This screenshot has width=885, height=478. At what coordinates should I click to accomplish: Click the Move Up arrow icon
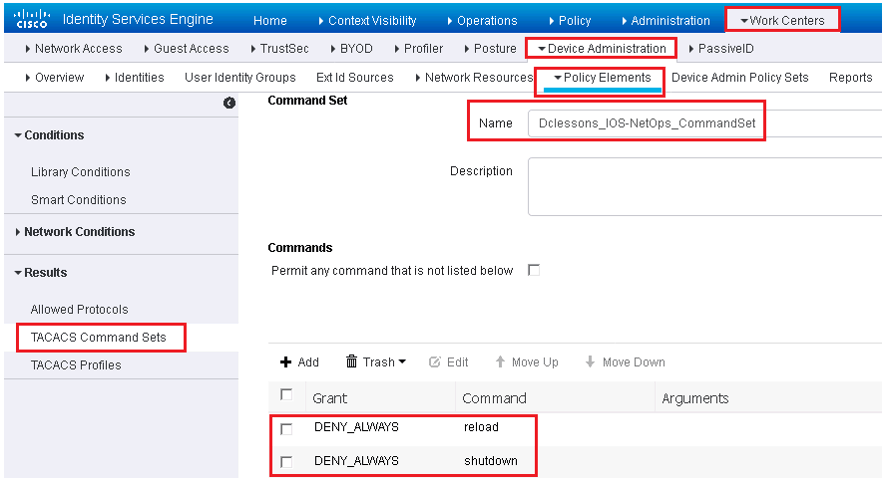pyautogui.click(x=500, y=362)
